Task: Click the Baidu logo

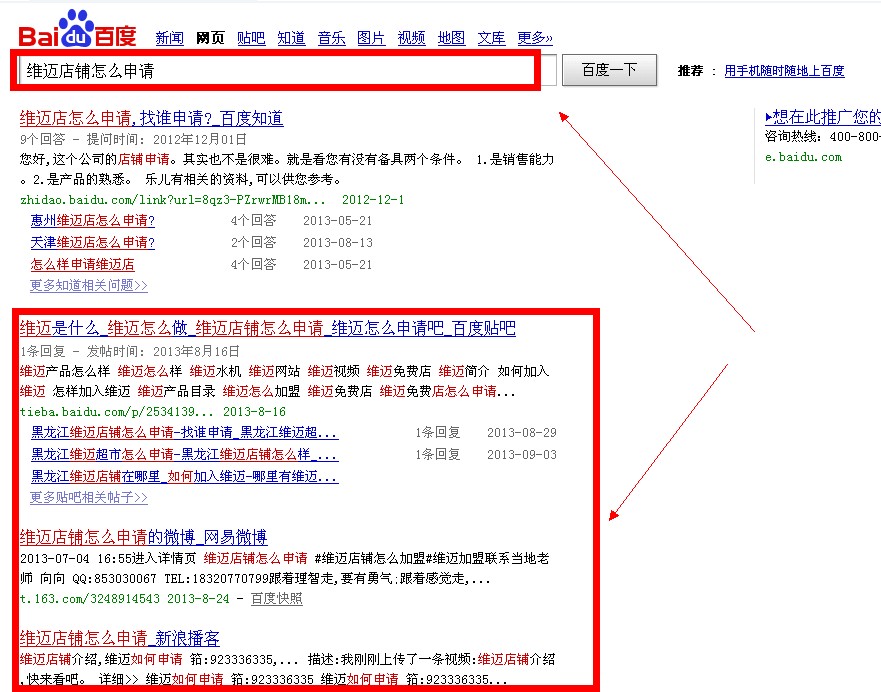Action: [x=78, y=30]
